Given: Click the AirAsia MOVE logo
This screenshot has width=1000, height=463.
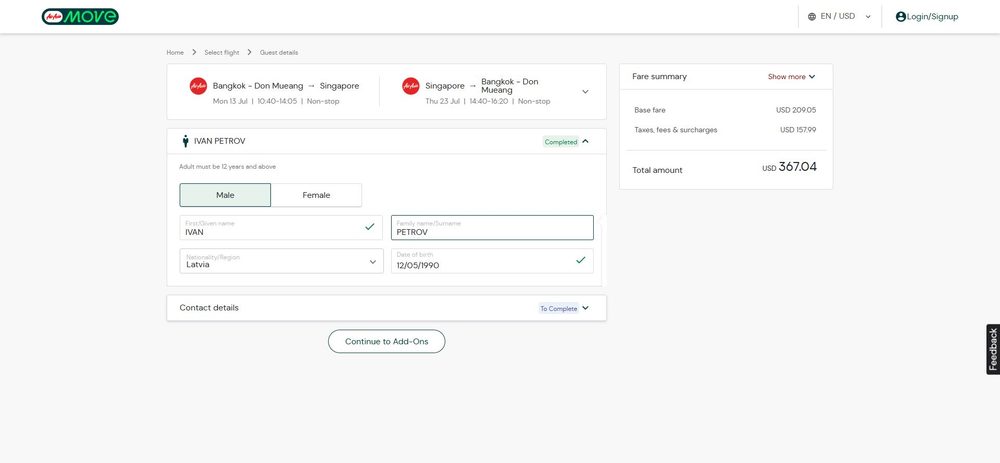Looking at the screenshot, I should 80,17.
